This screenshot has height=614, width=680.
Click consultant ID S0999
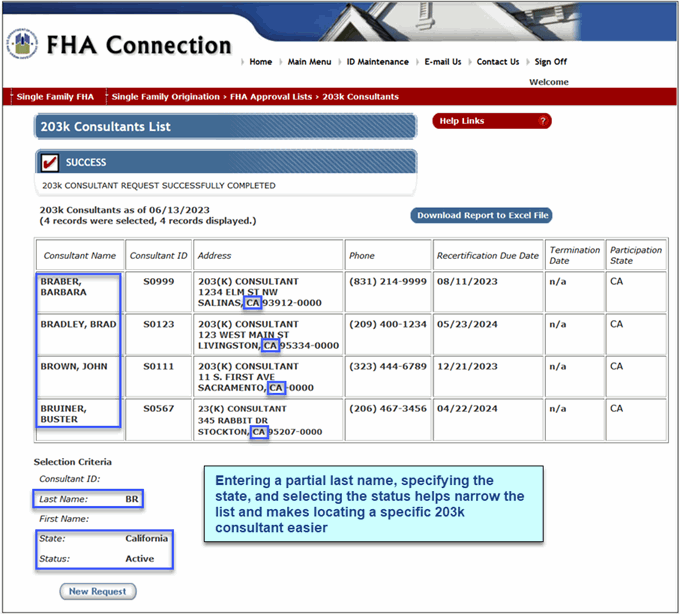[x=159, y=281]
